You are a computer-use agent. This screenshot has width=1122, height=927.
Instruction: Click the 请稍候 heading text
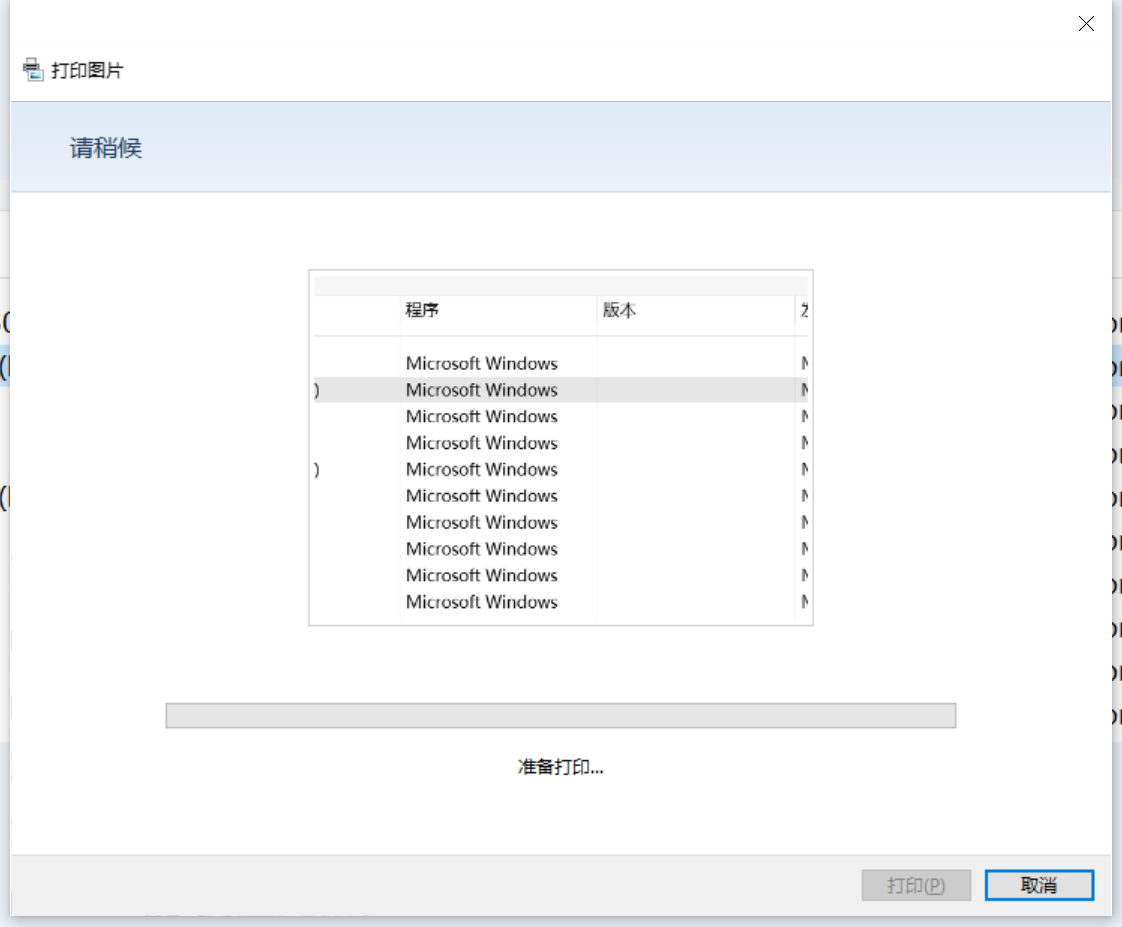tap(106, 148)
